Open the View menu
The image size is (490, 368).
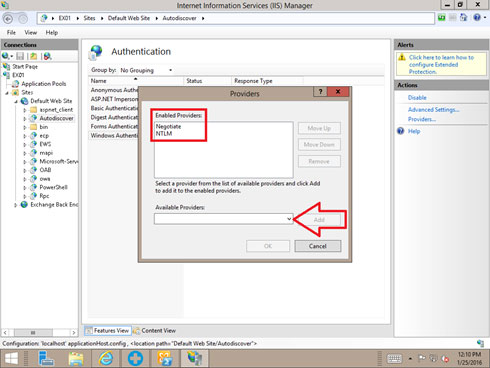point(30,33)
